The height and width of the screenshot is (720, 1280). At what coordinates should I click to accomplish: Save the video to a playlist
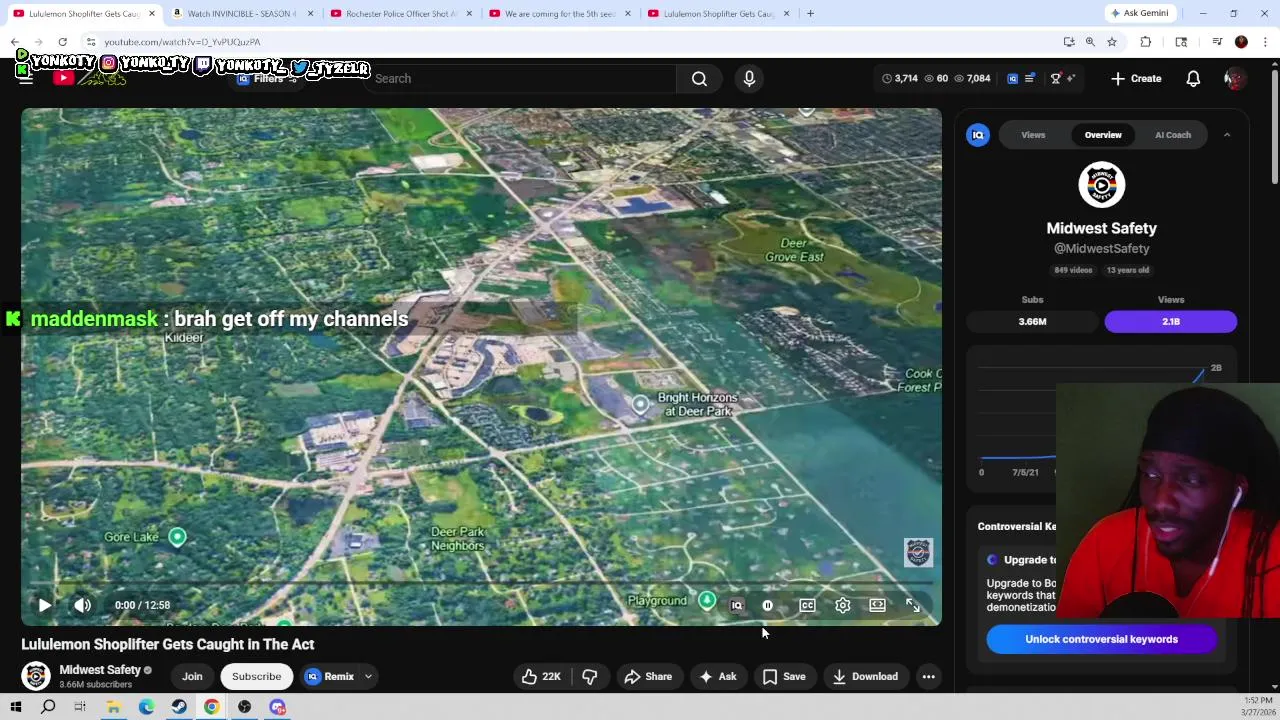784,677
